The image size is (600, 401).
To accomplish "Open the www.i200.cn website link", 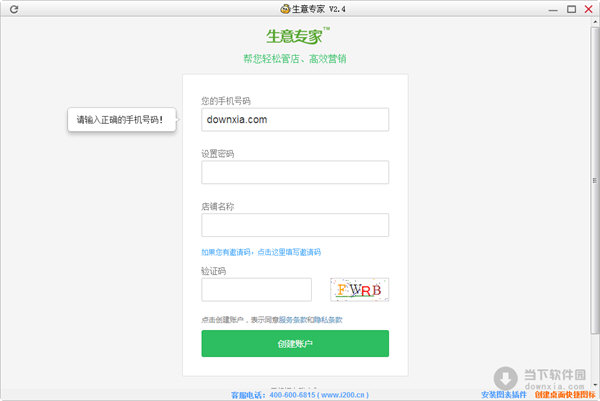I will (x=344, y=395).
